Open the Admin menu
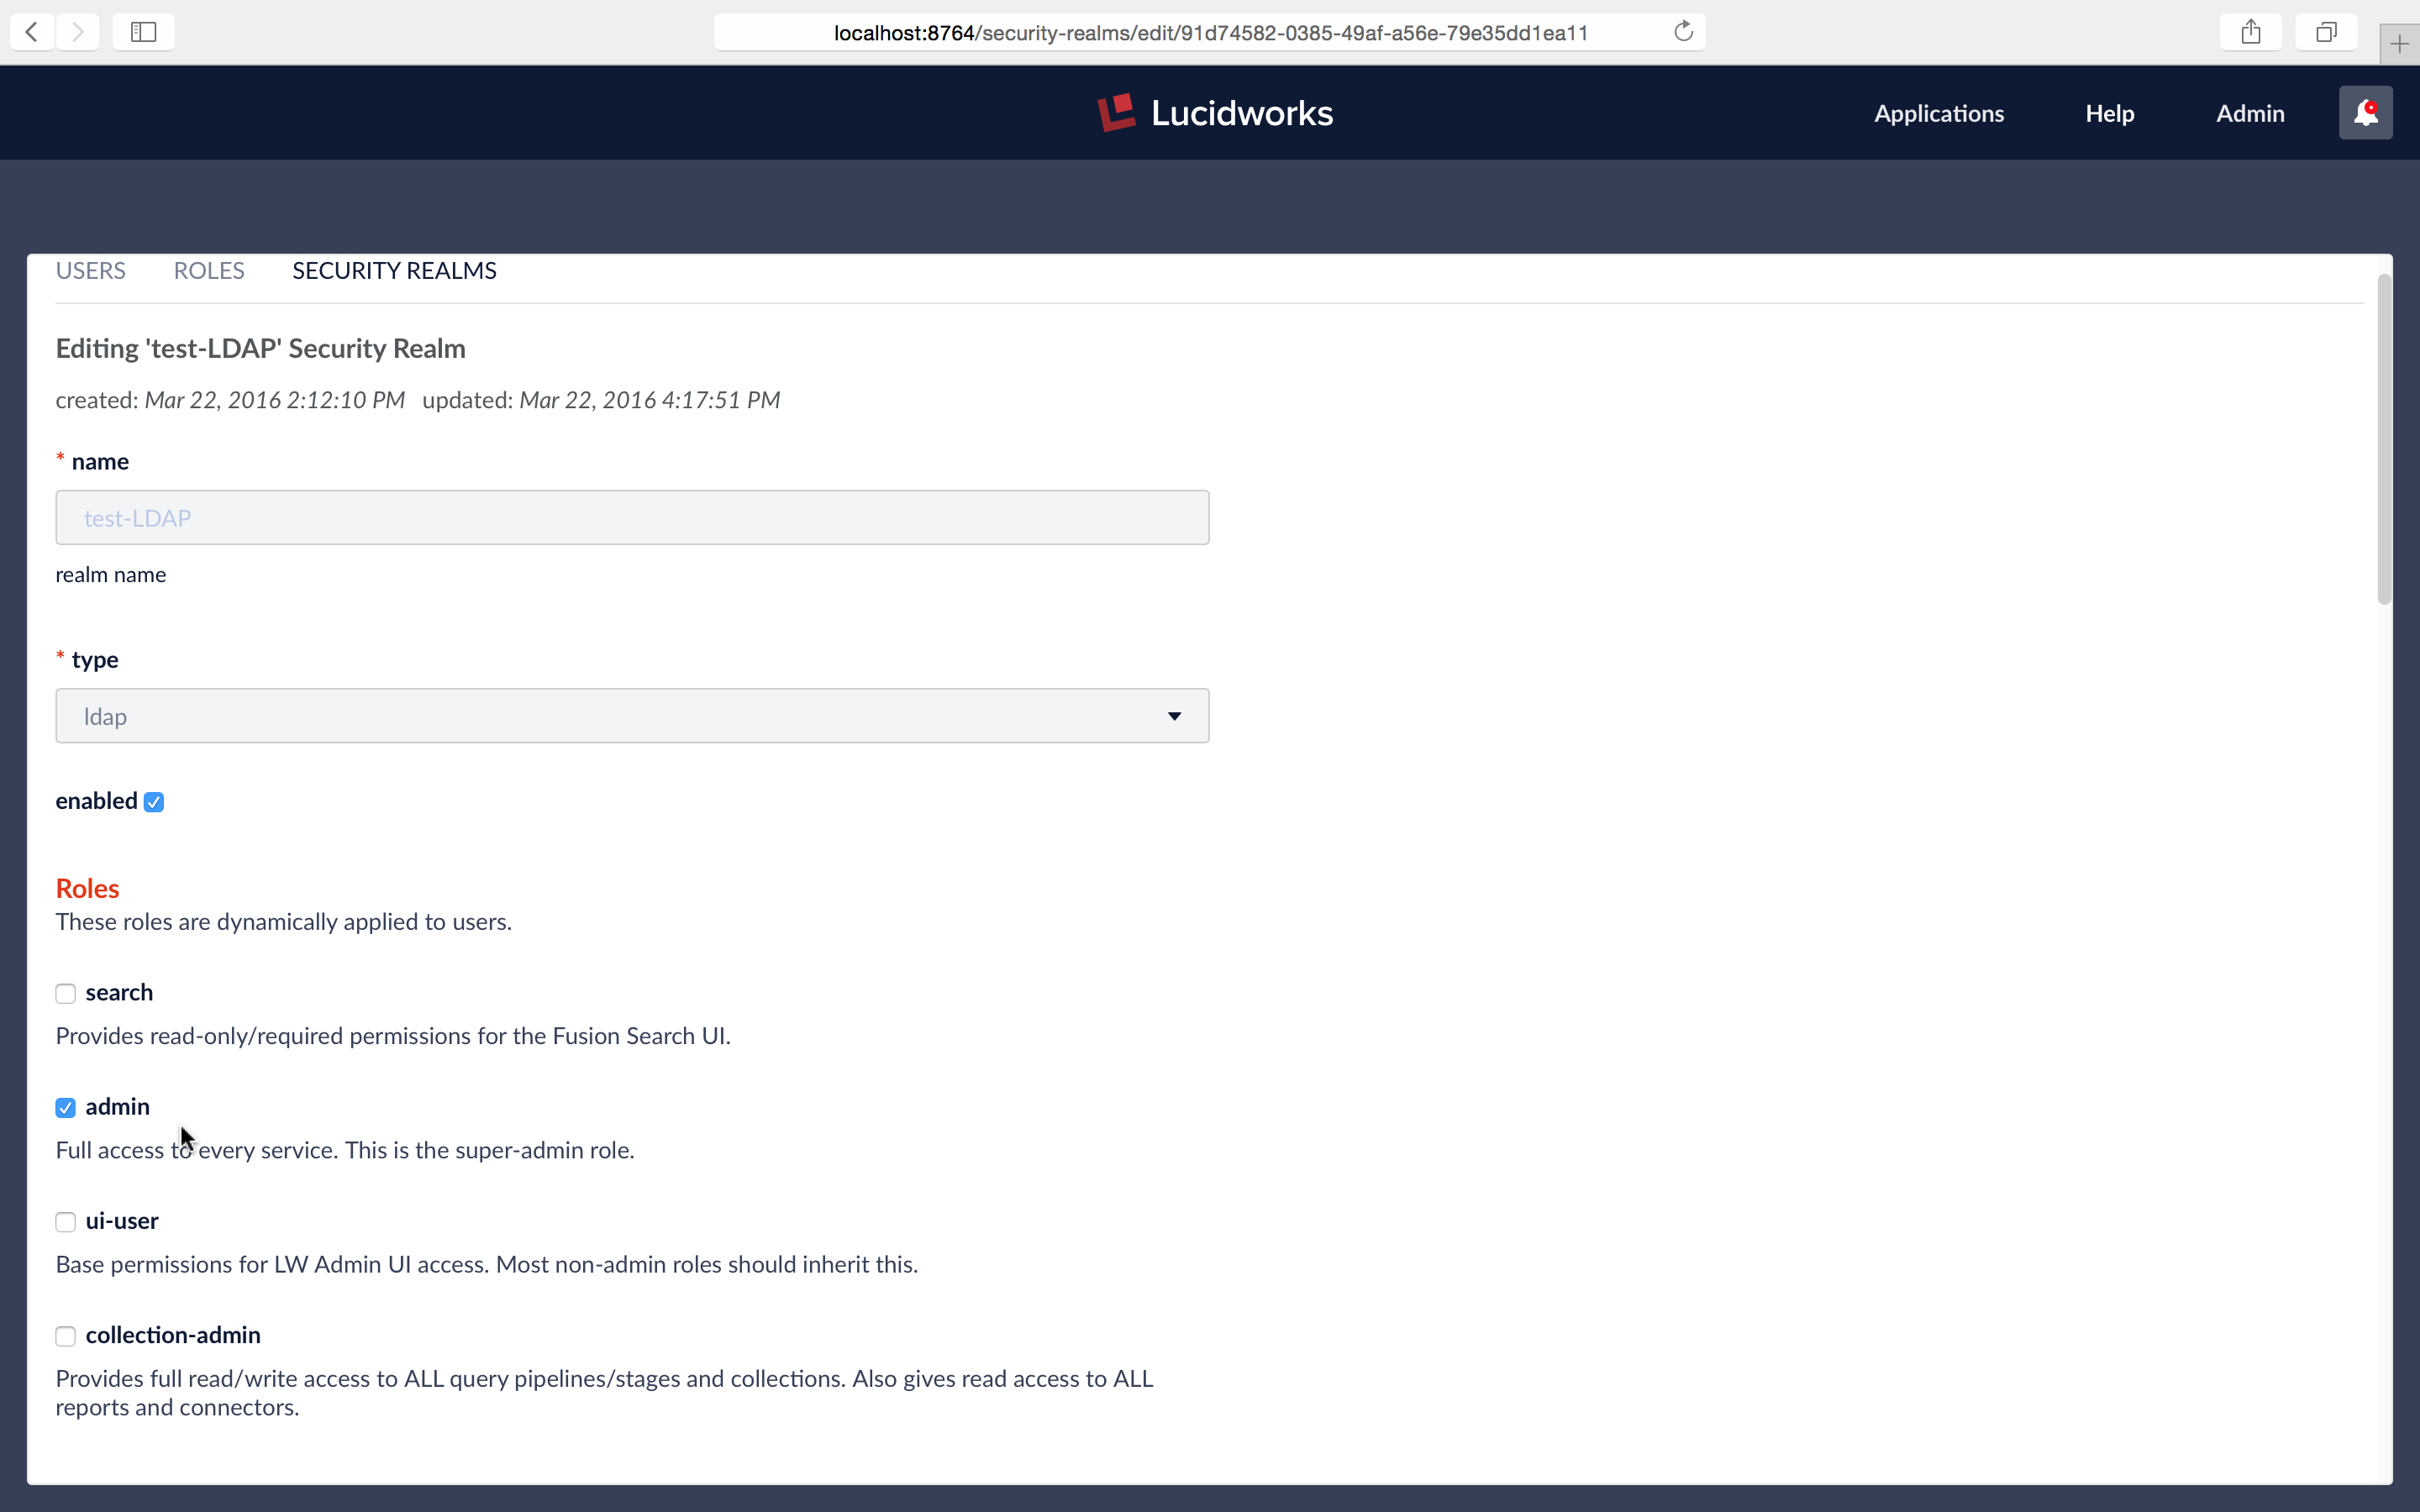The height and width of the screenshot is (1512, 2420). (2251, 113)
